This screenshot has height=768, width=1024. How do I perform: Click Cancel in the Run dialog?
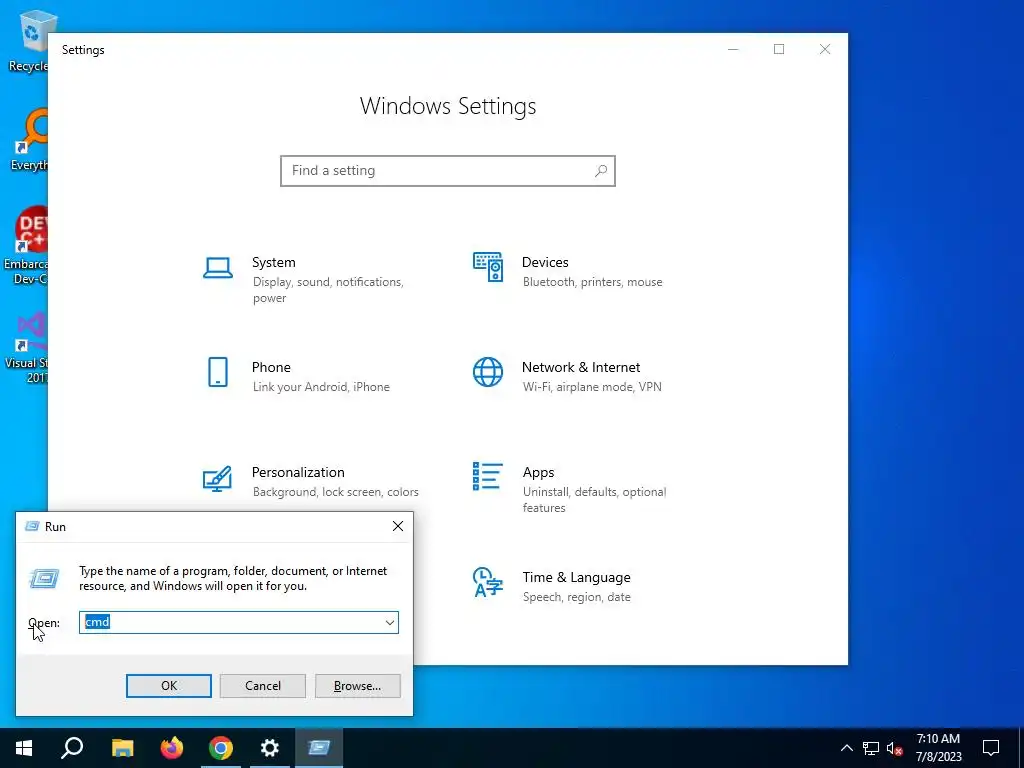coord(263,686)
